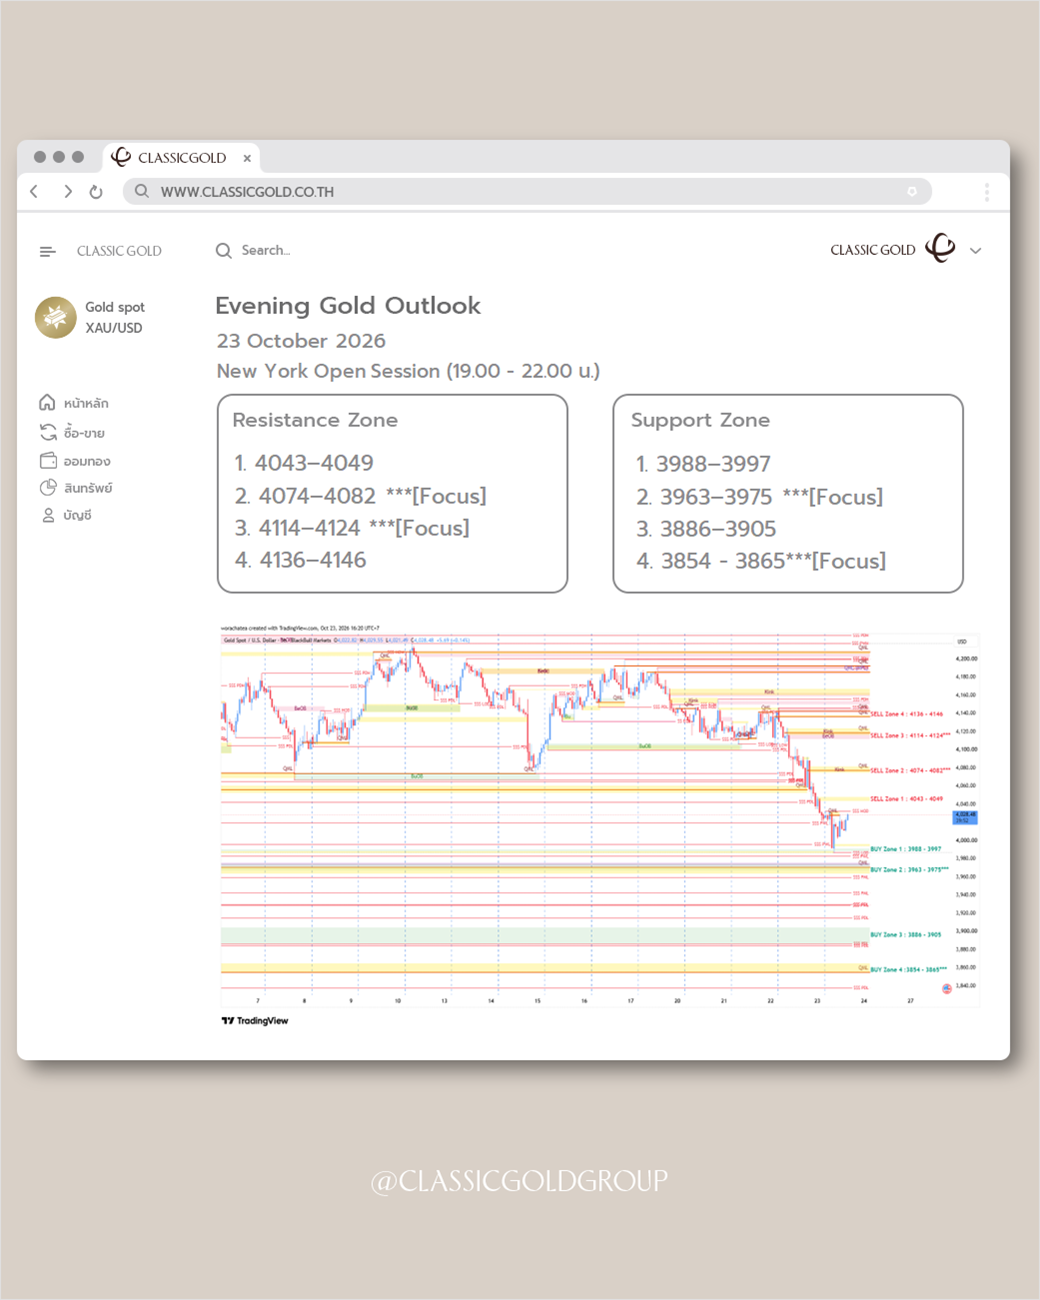Click the Evening Gold Outlook heading
The width and height of the screenshot is (1040, 1300).
(348, 305)
